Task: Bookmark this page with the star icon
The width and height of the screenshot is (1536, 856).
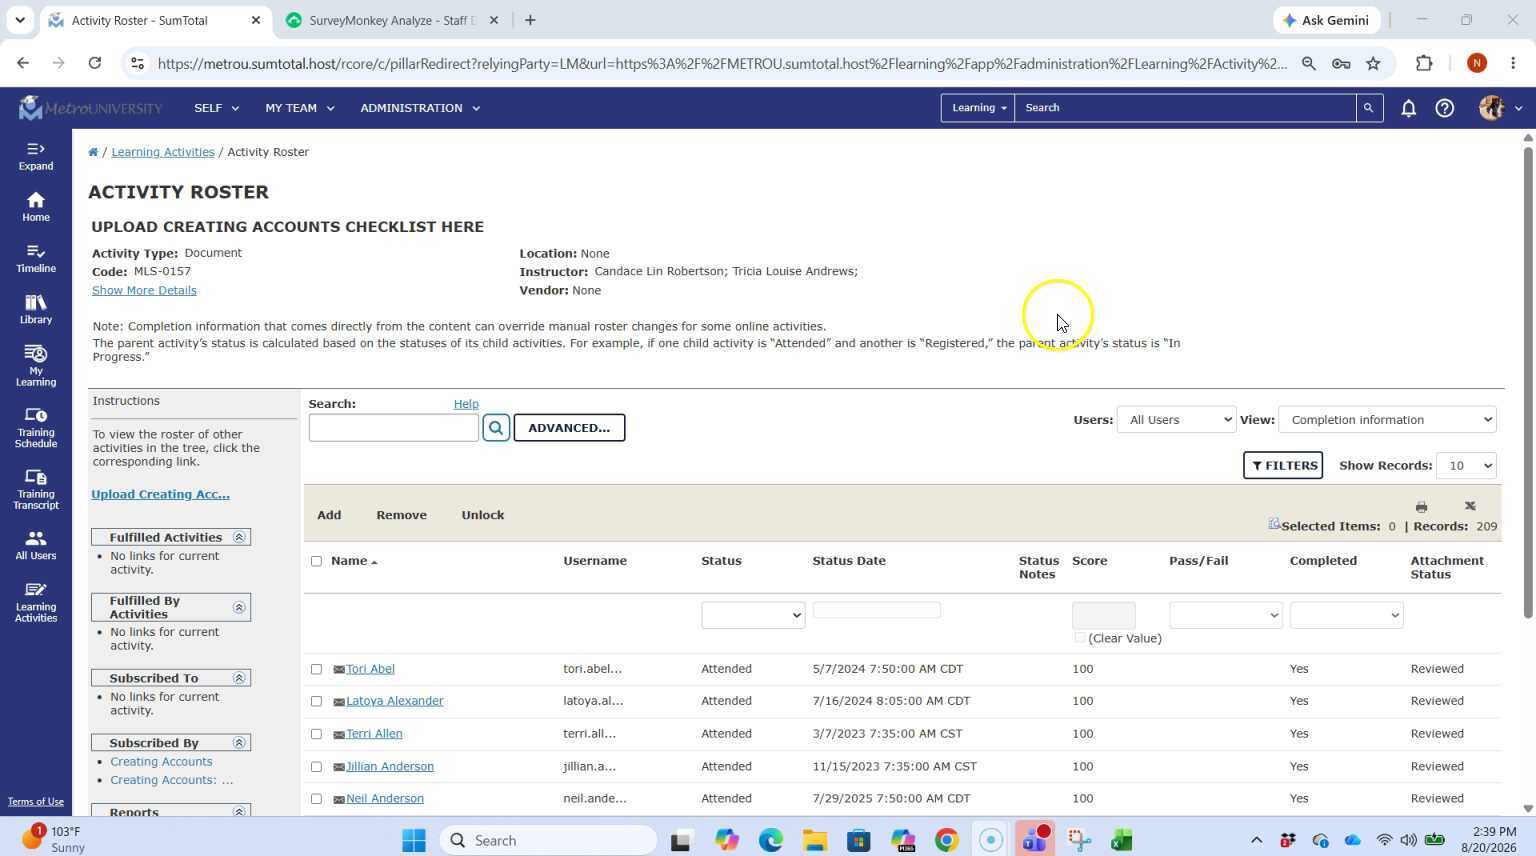Action: point(1373,63)
